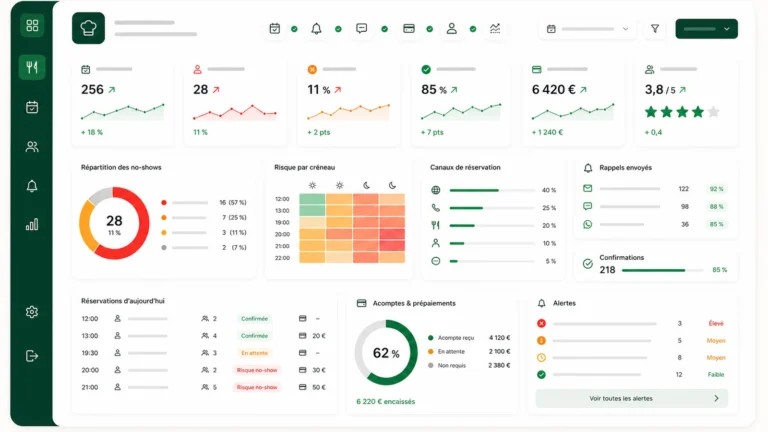The height and width of the screenshot is (432, 768).
Task: Click the orange segment of no-shows donut
Action: (87, 228)
